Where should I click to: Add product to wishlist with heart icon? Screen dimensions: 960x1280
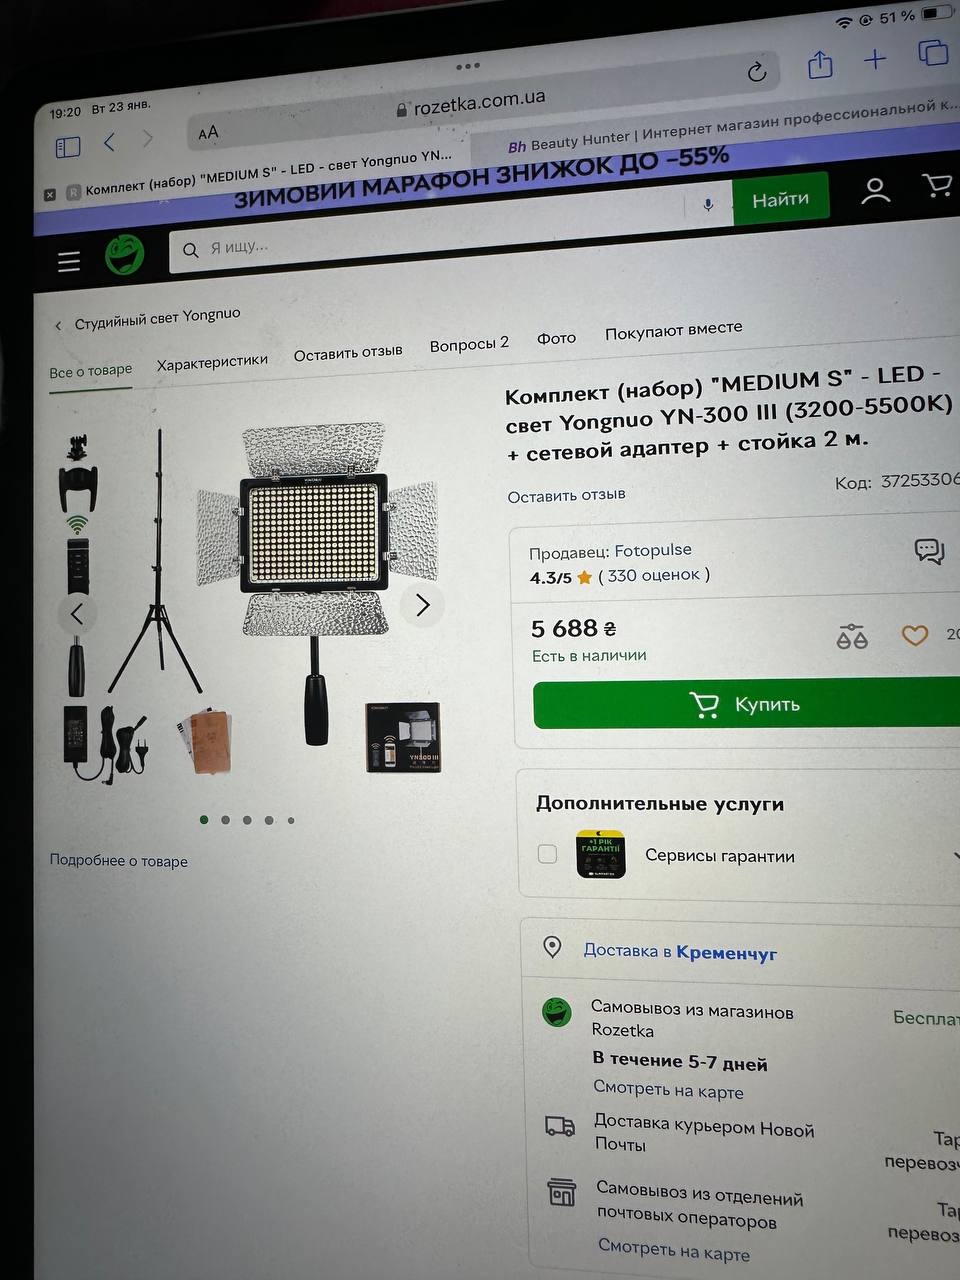(x=915, y=635)
